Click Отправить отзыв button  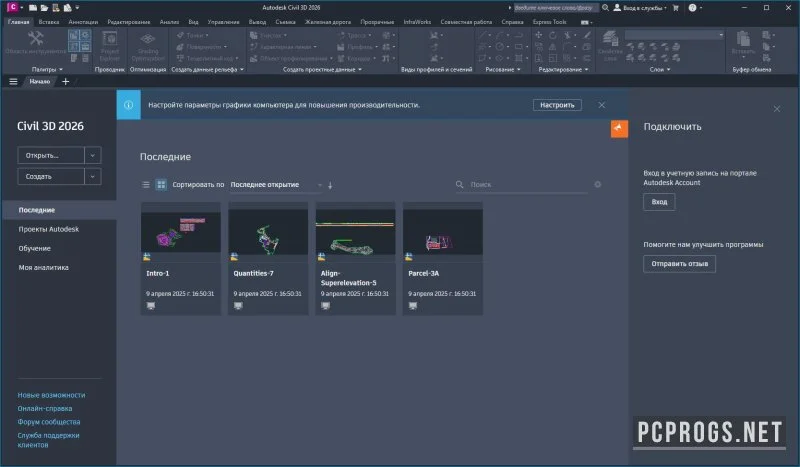tap(679, 264)
